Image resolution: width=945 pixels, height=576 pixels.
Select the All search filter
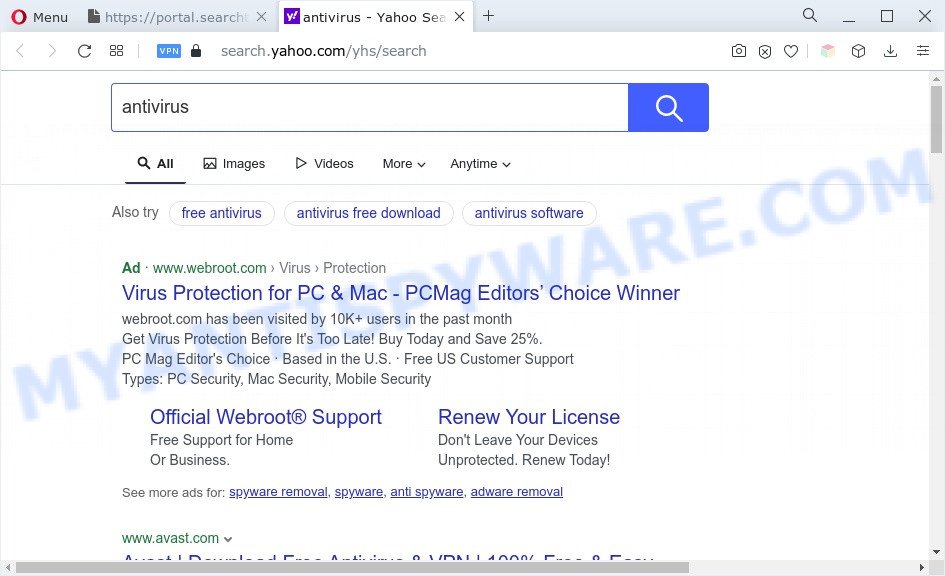[x=155, y=163]
